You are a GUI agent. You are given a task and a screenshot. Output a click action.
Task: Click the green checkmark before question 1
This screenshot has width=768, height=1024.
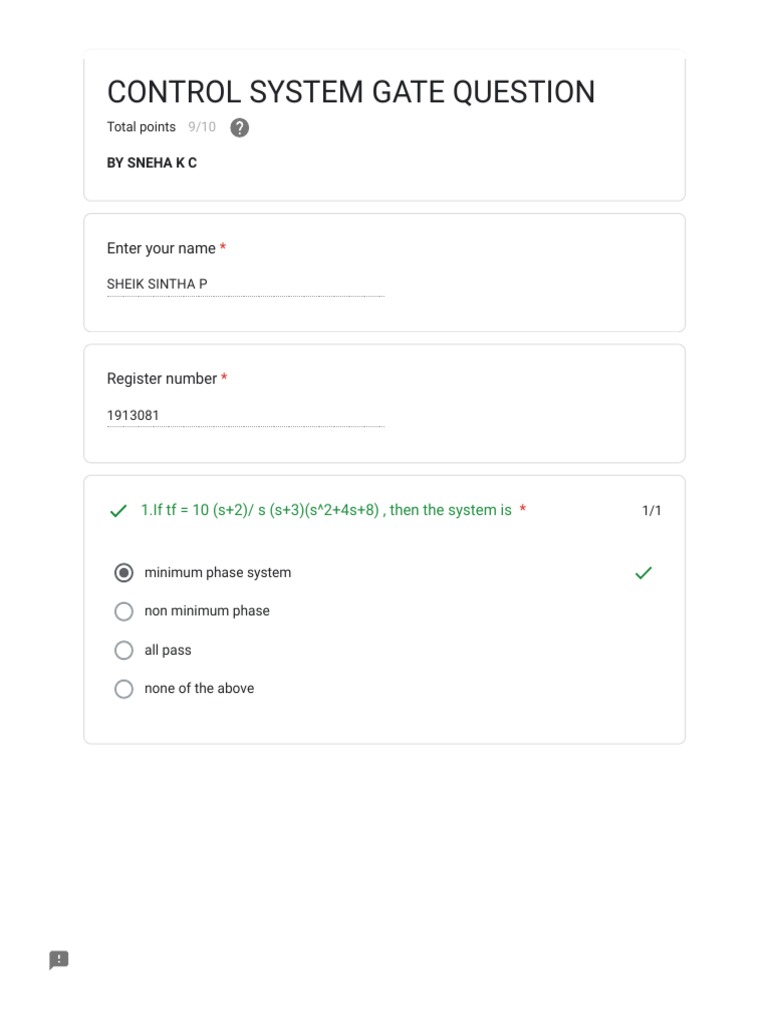coord(119,511)
